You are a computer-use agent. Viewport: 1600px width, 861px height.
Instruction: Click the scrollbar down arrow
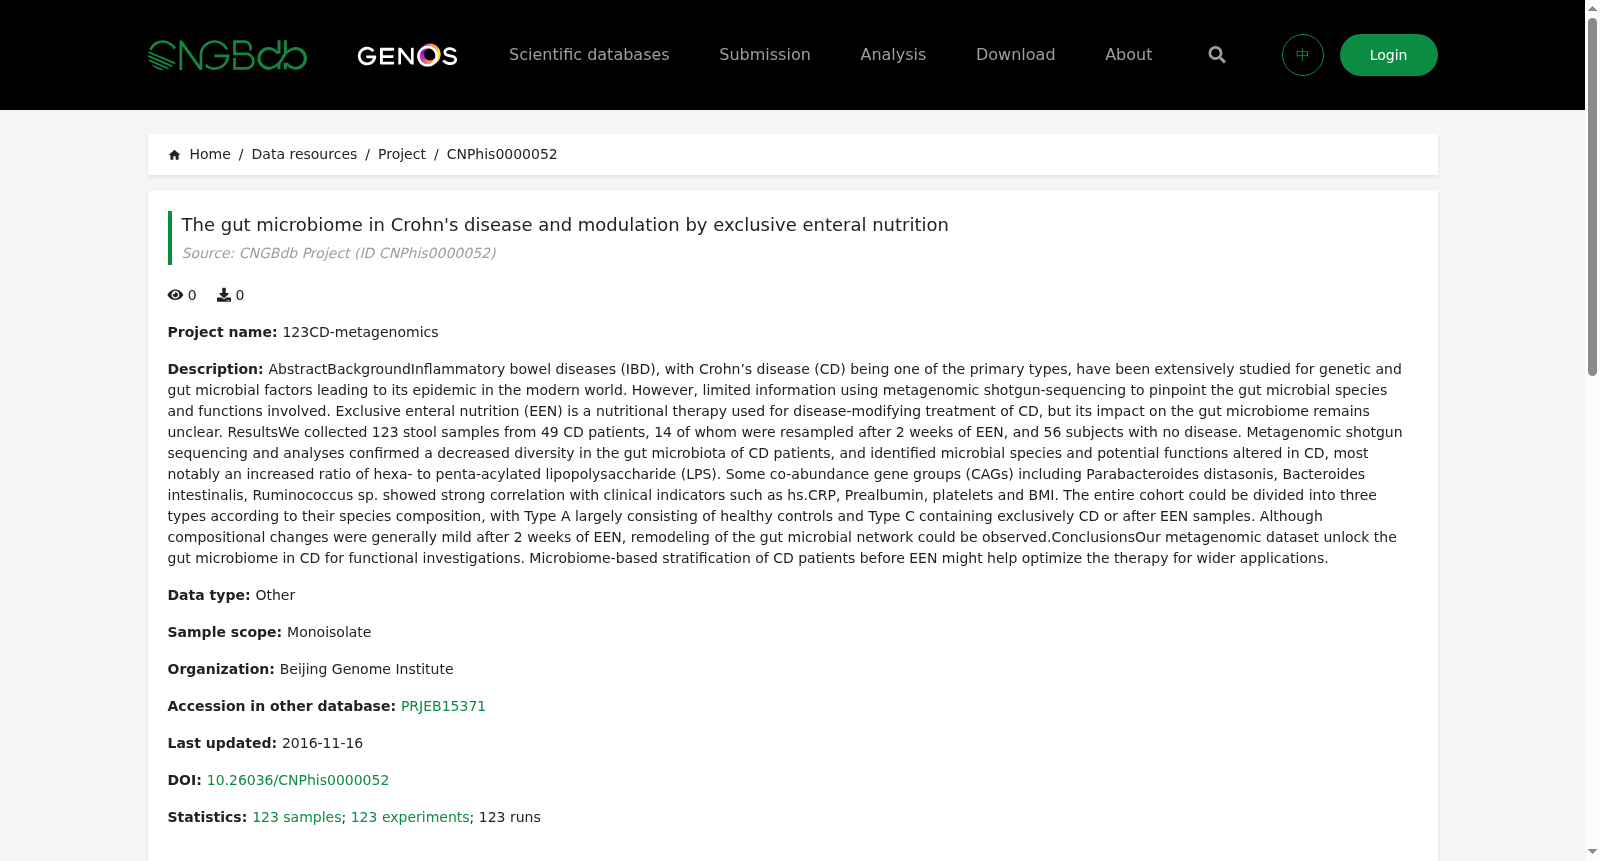(x=1593, y=853)
